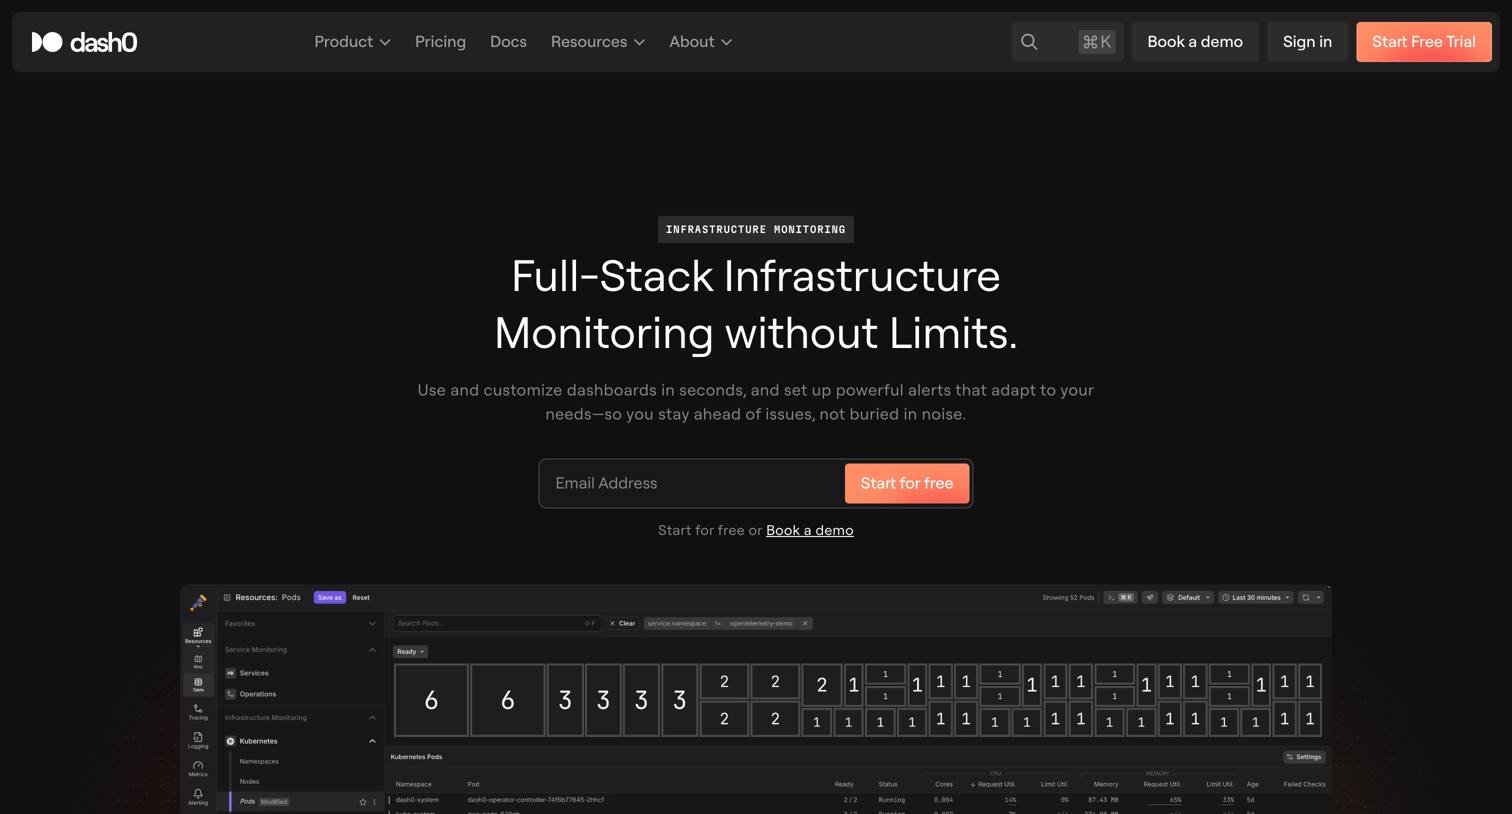
Task: Switch to Table view in the sidebar
Action: coord(198,685)
